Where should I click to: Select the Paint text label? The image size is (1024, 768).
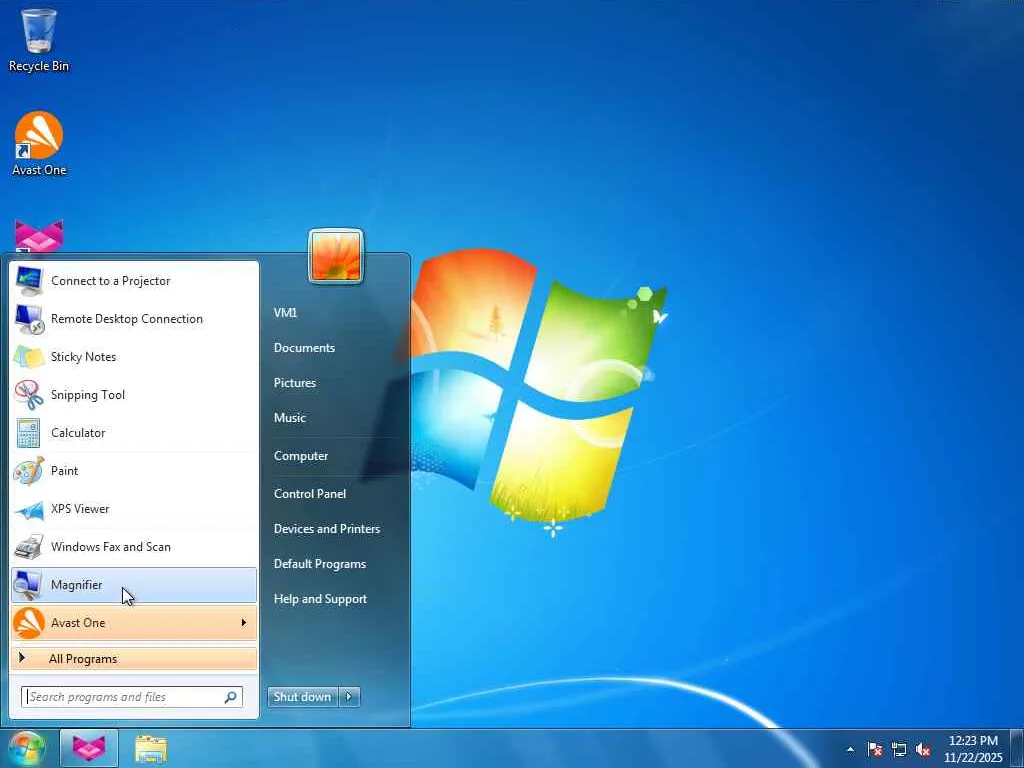coord(64,470)
